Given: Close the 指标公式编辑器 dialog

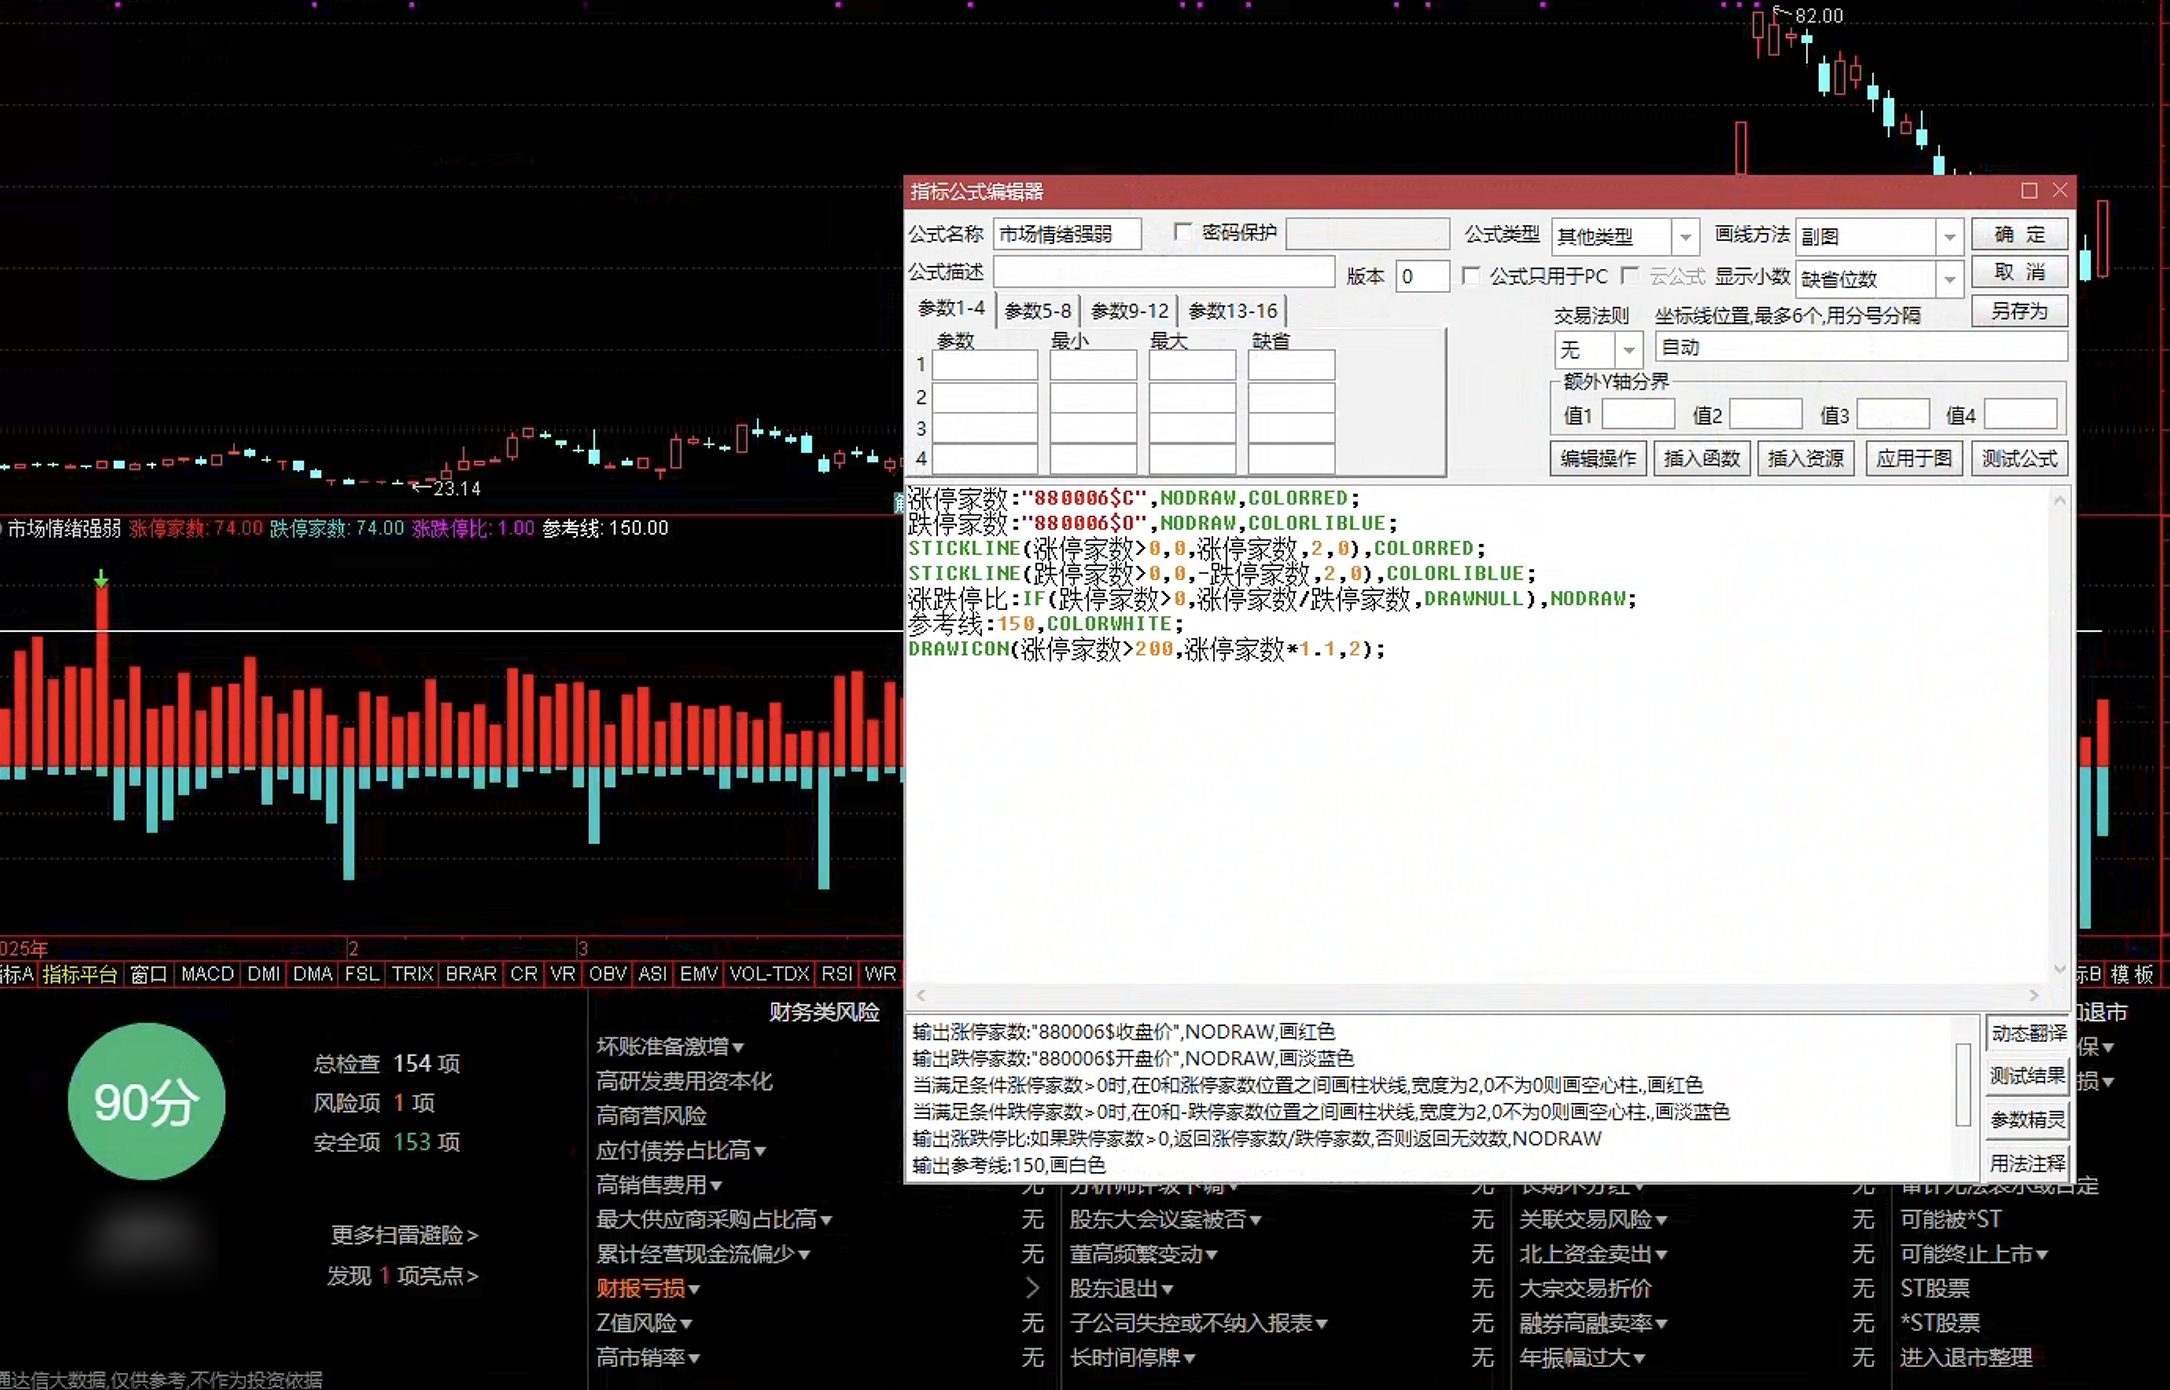Looking at the screenshot, I should [x=2060, y=190].
